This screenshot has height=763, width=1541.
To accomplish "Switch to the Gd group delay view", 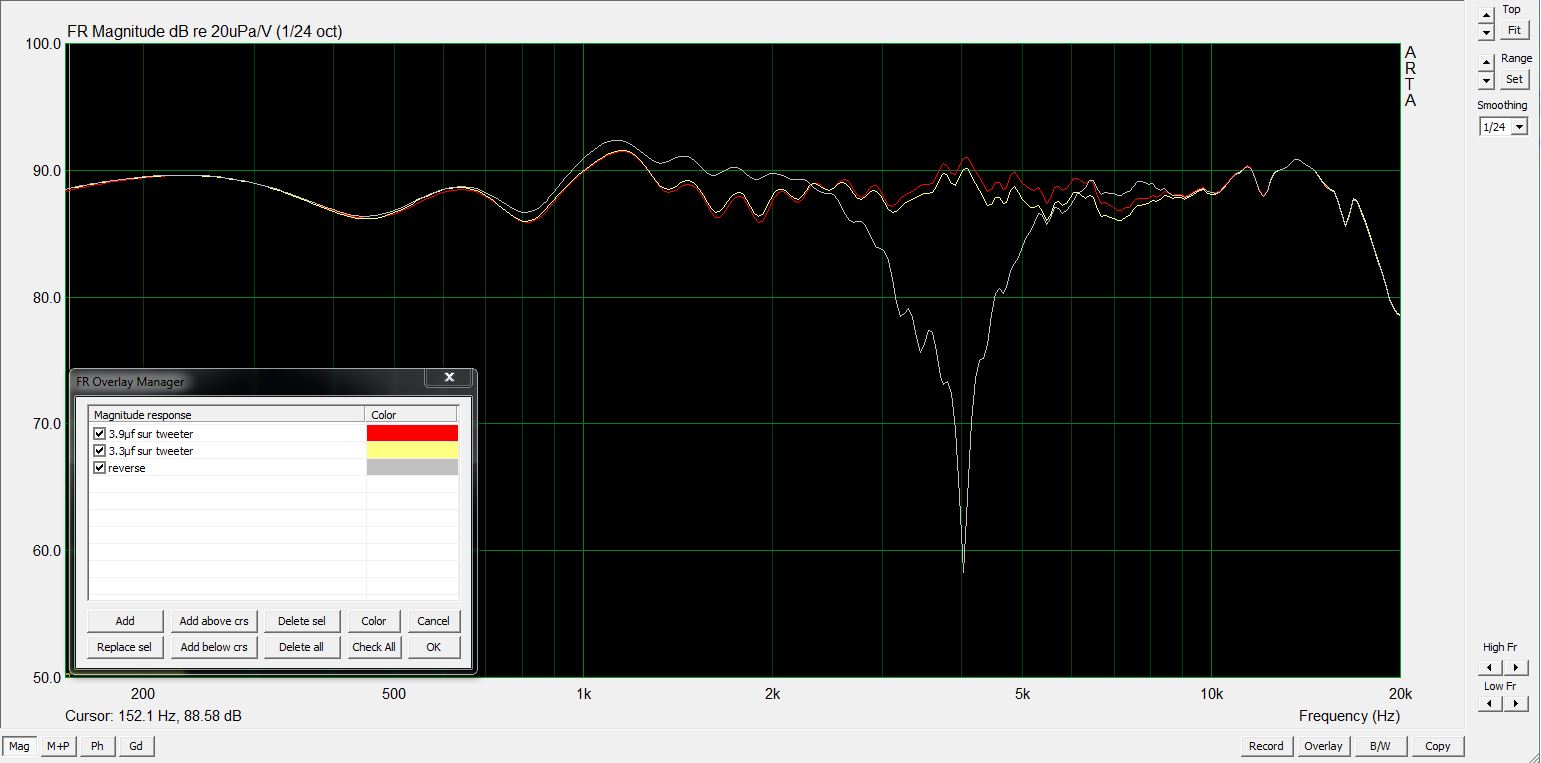I will (x=136, y=746).
